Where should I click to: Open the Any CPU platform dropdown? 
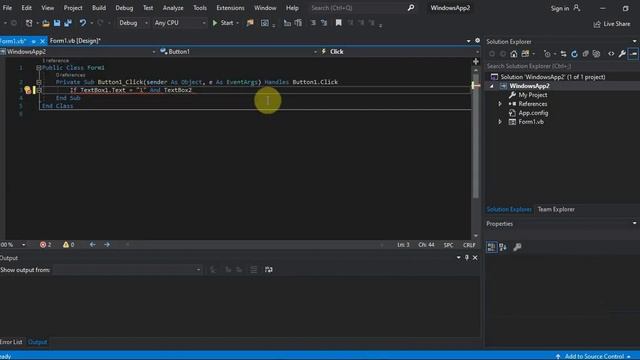tap(180, 23)
